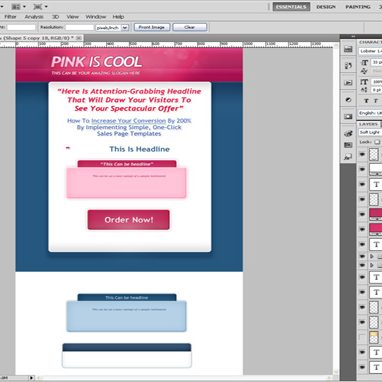The image size is (382, 382).
Task: Click the Resolution input field
Action: [x=79, y=27]
